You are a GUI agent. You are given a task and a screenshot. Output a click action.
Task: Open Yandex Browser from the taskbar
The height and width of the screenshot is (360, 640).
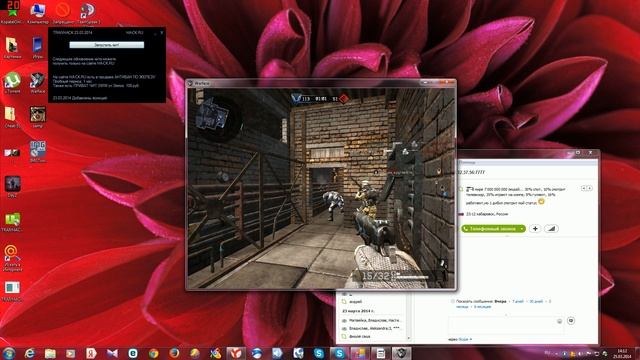pos(236,353)
